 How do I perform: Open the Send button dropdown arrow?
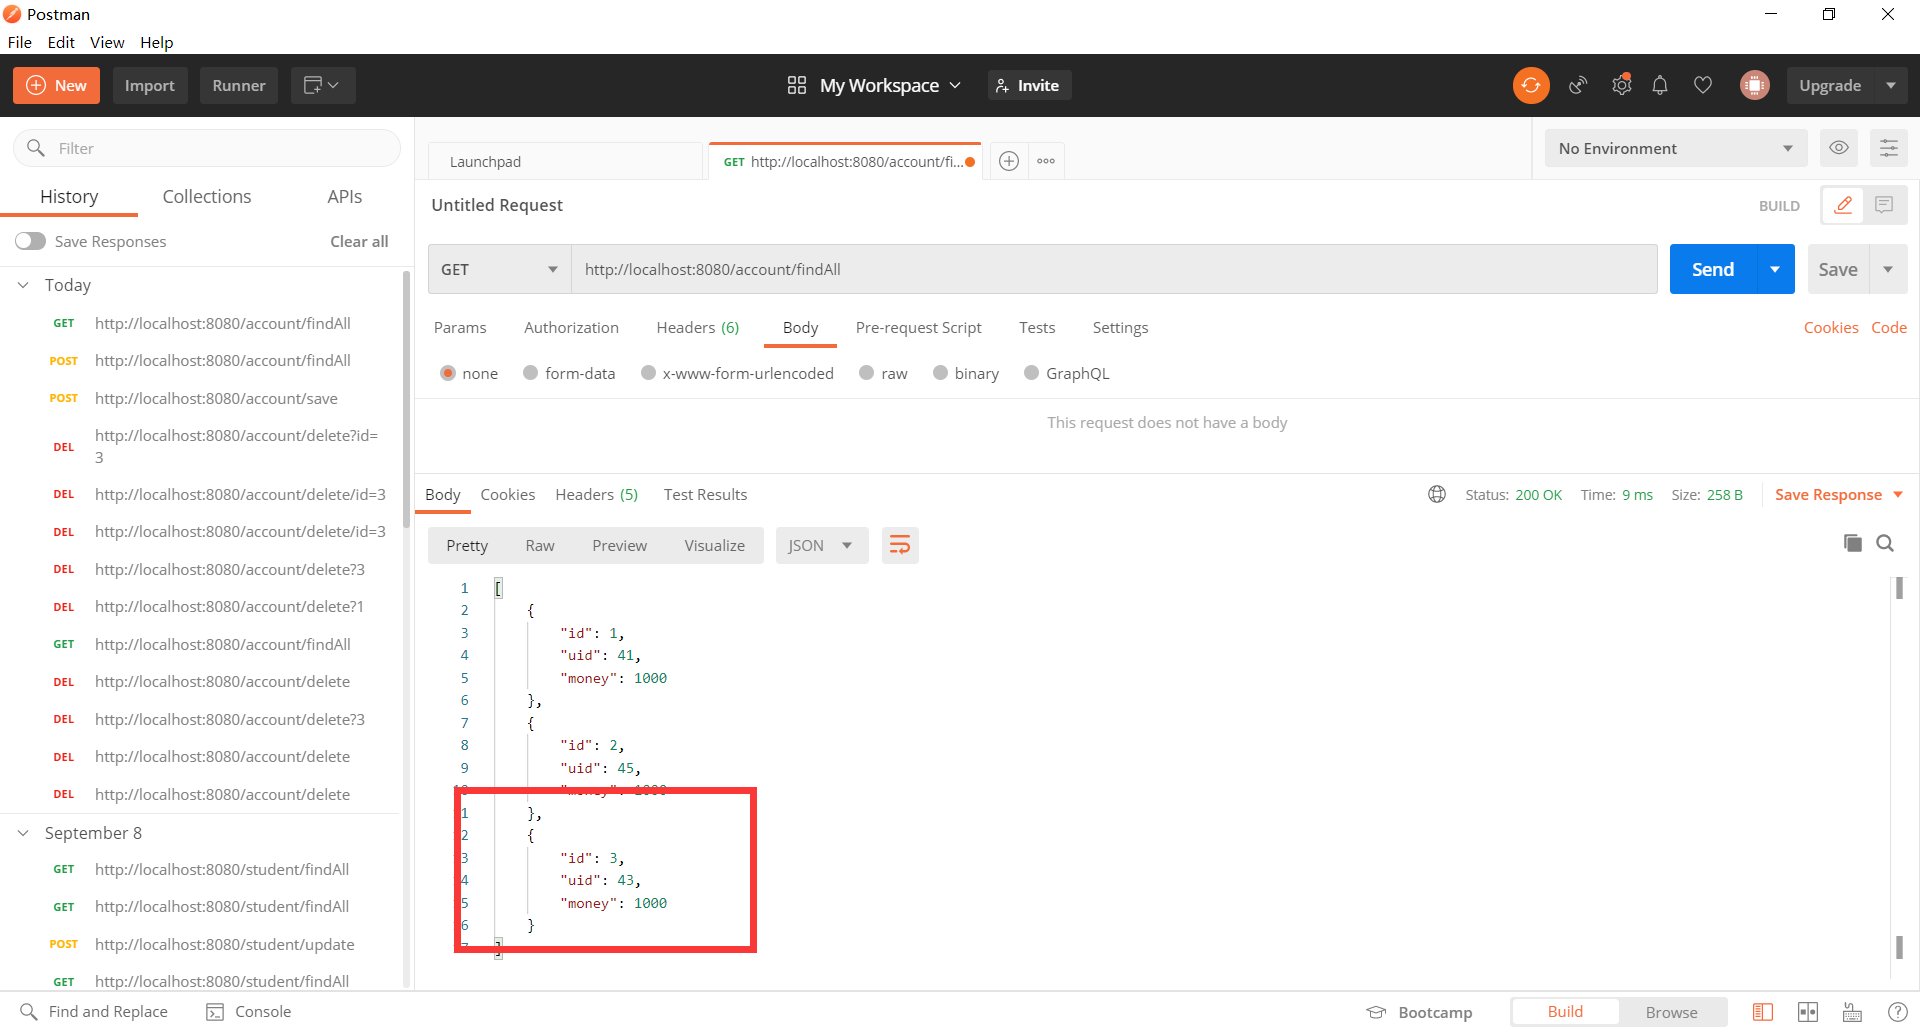pyautogui.click(x=1775, y=269)
